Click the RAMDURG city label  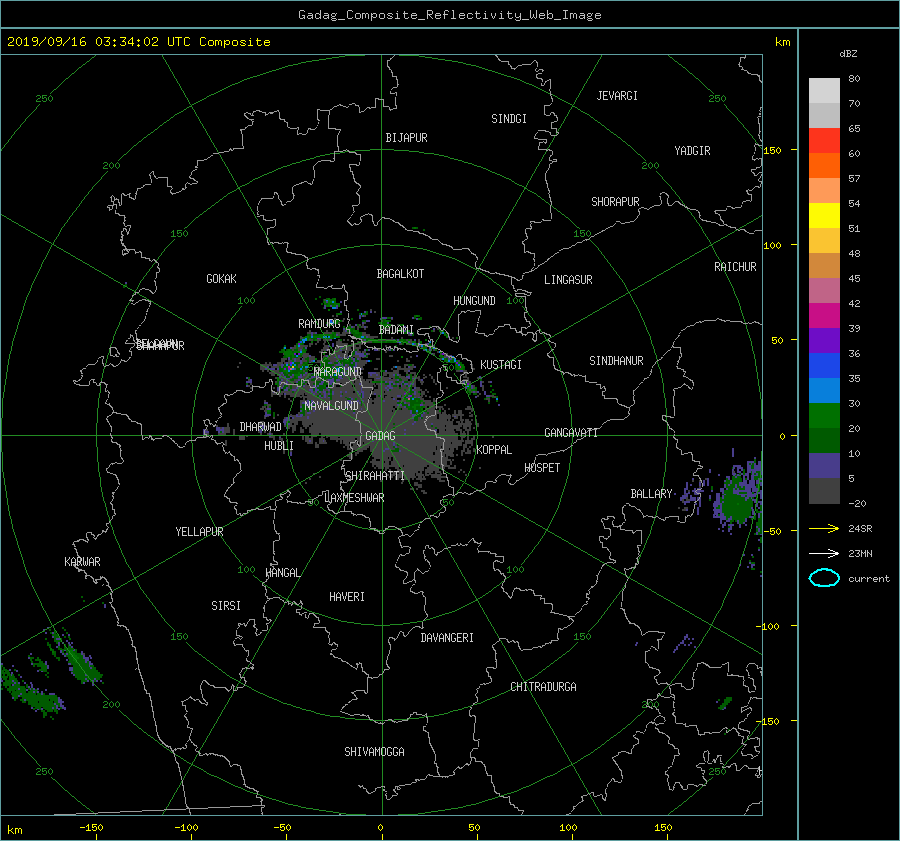point(319,324)
